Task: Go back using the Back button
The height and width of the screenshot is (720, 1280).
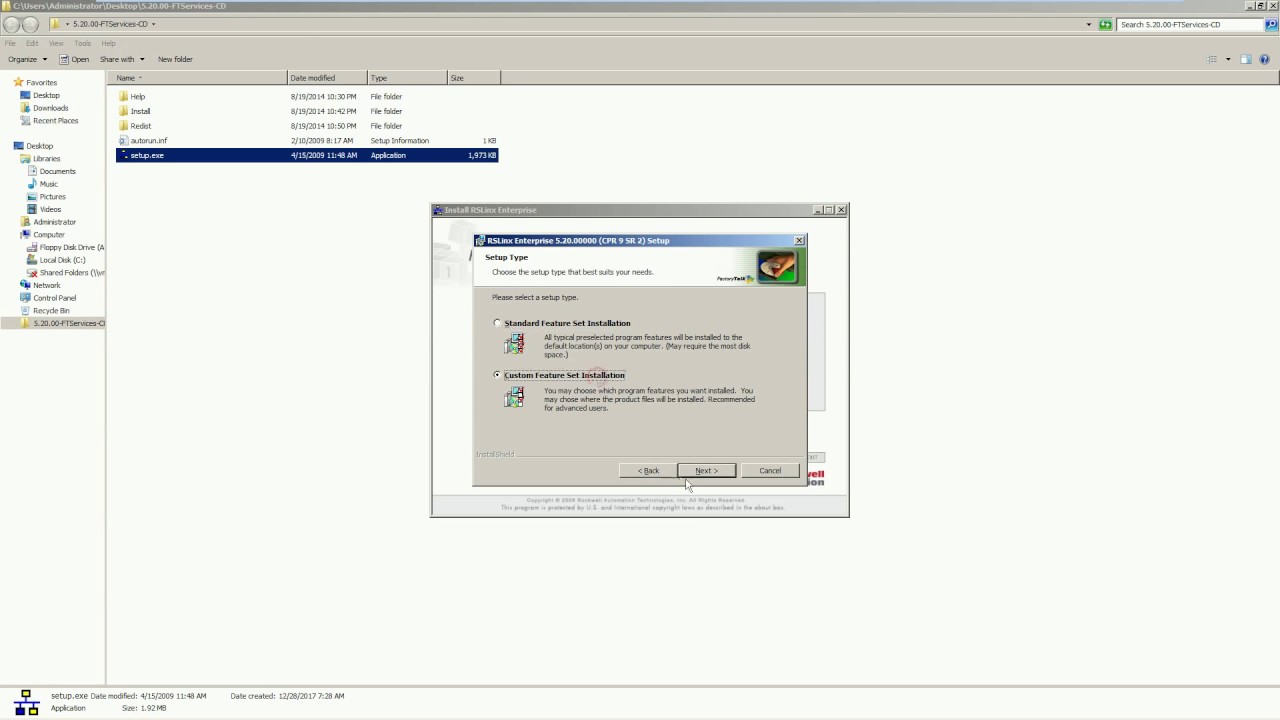Action: click(648, 470)
